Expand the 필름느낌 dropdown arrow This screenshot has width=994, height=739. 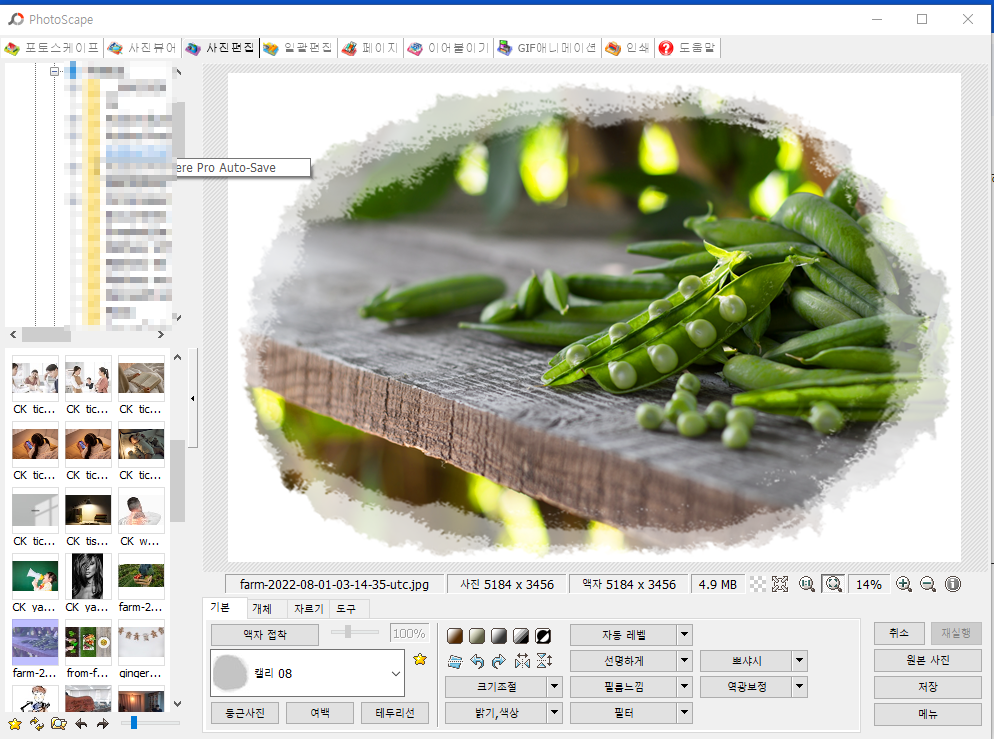point(685,687)
